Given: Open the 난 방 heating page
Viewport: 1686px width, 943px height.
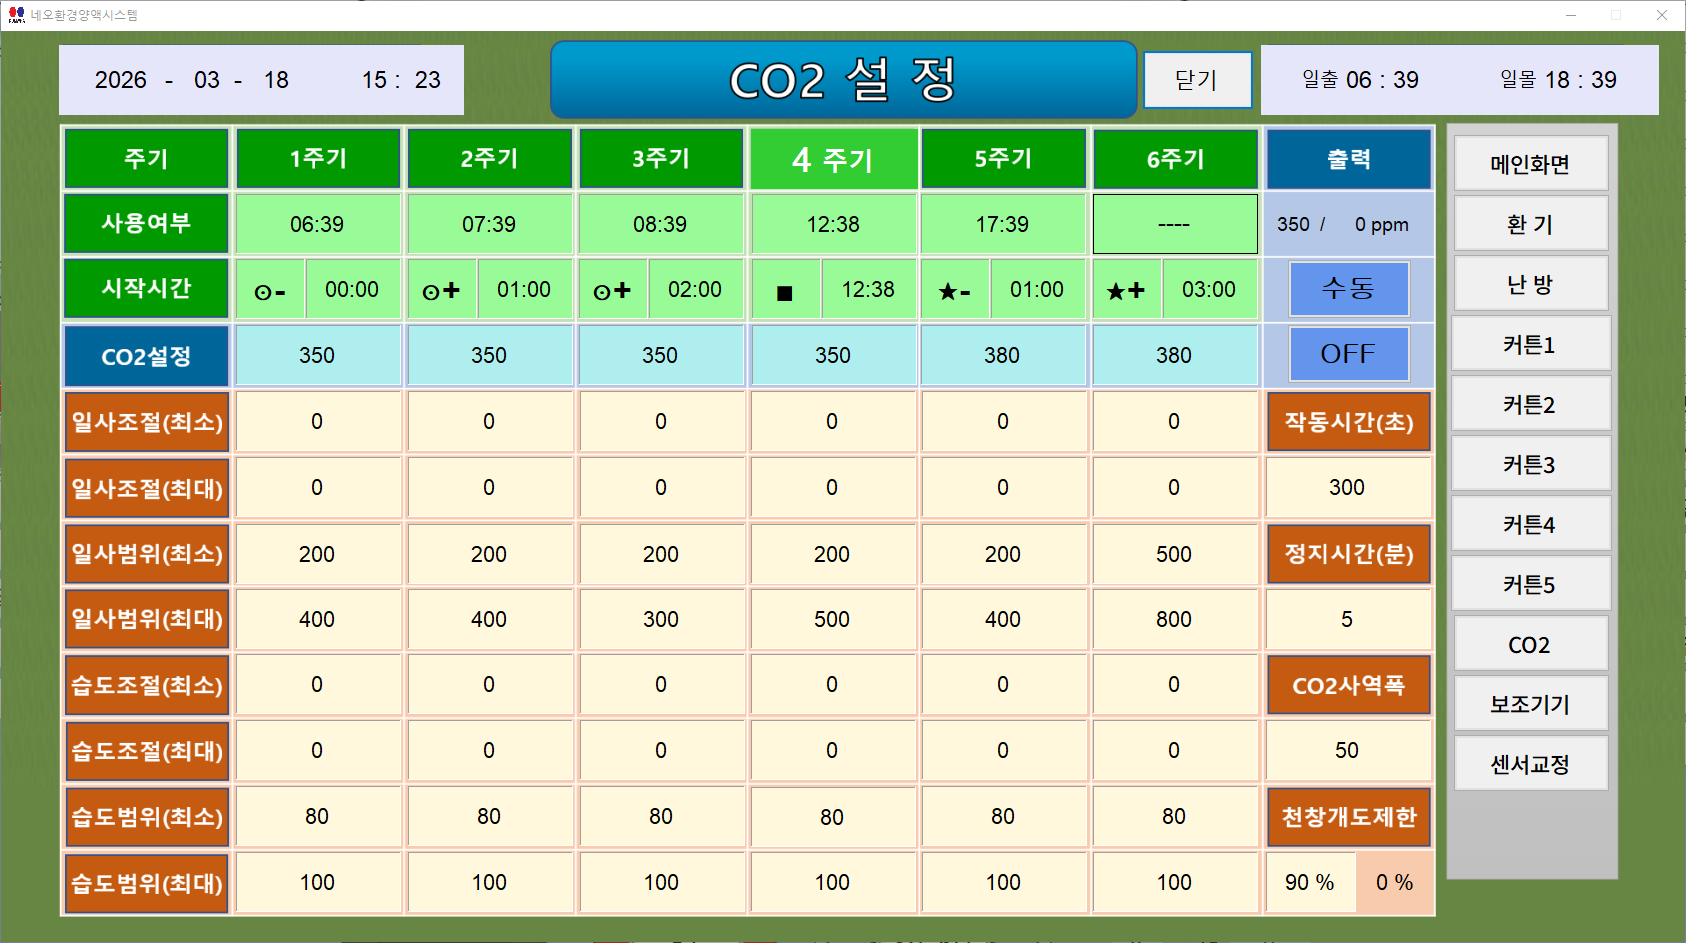Looking at the screenshot, I should tap(1530, 284).
